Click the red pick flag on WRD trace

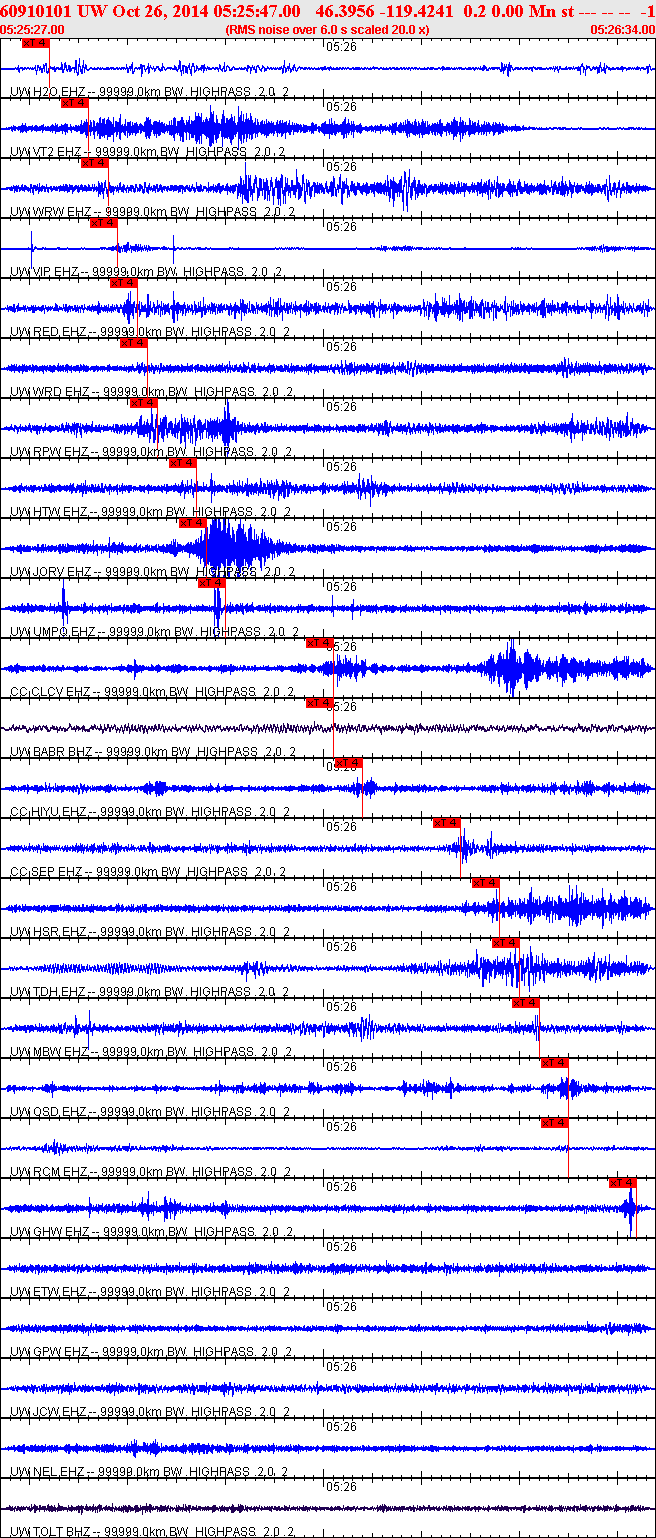tap(134, 343)
